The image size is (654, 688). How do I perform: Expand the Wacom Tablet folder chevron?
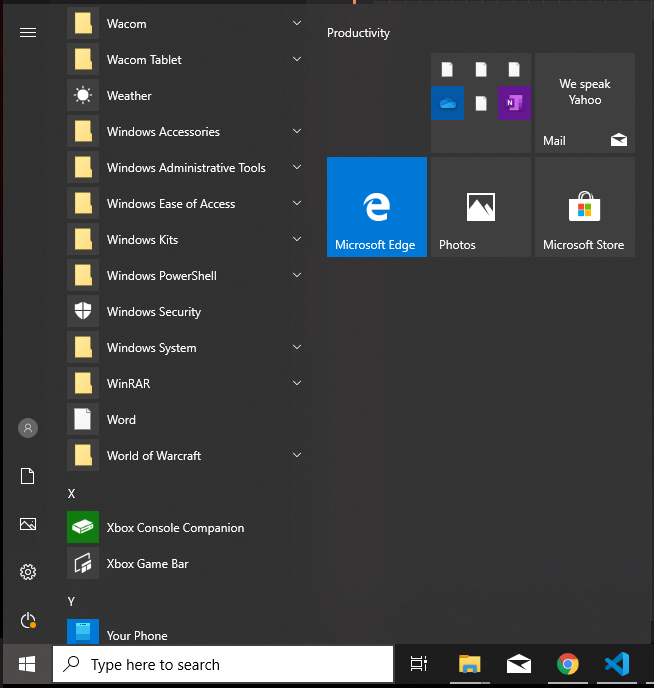click(x=297, y=59)
